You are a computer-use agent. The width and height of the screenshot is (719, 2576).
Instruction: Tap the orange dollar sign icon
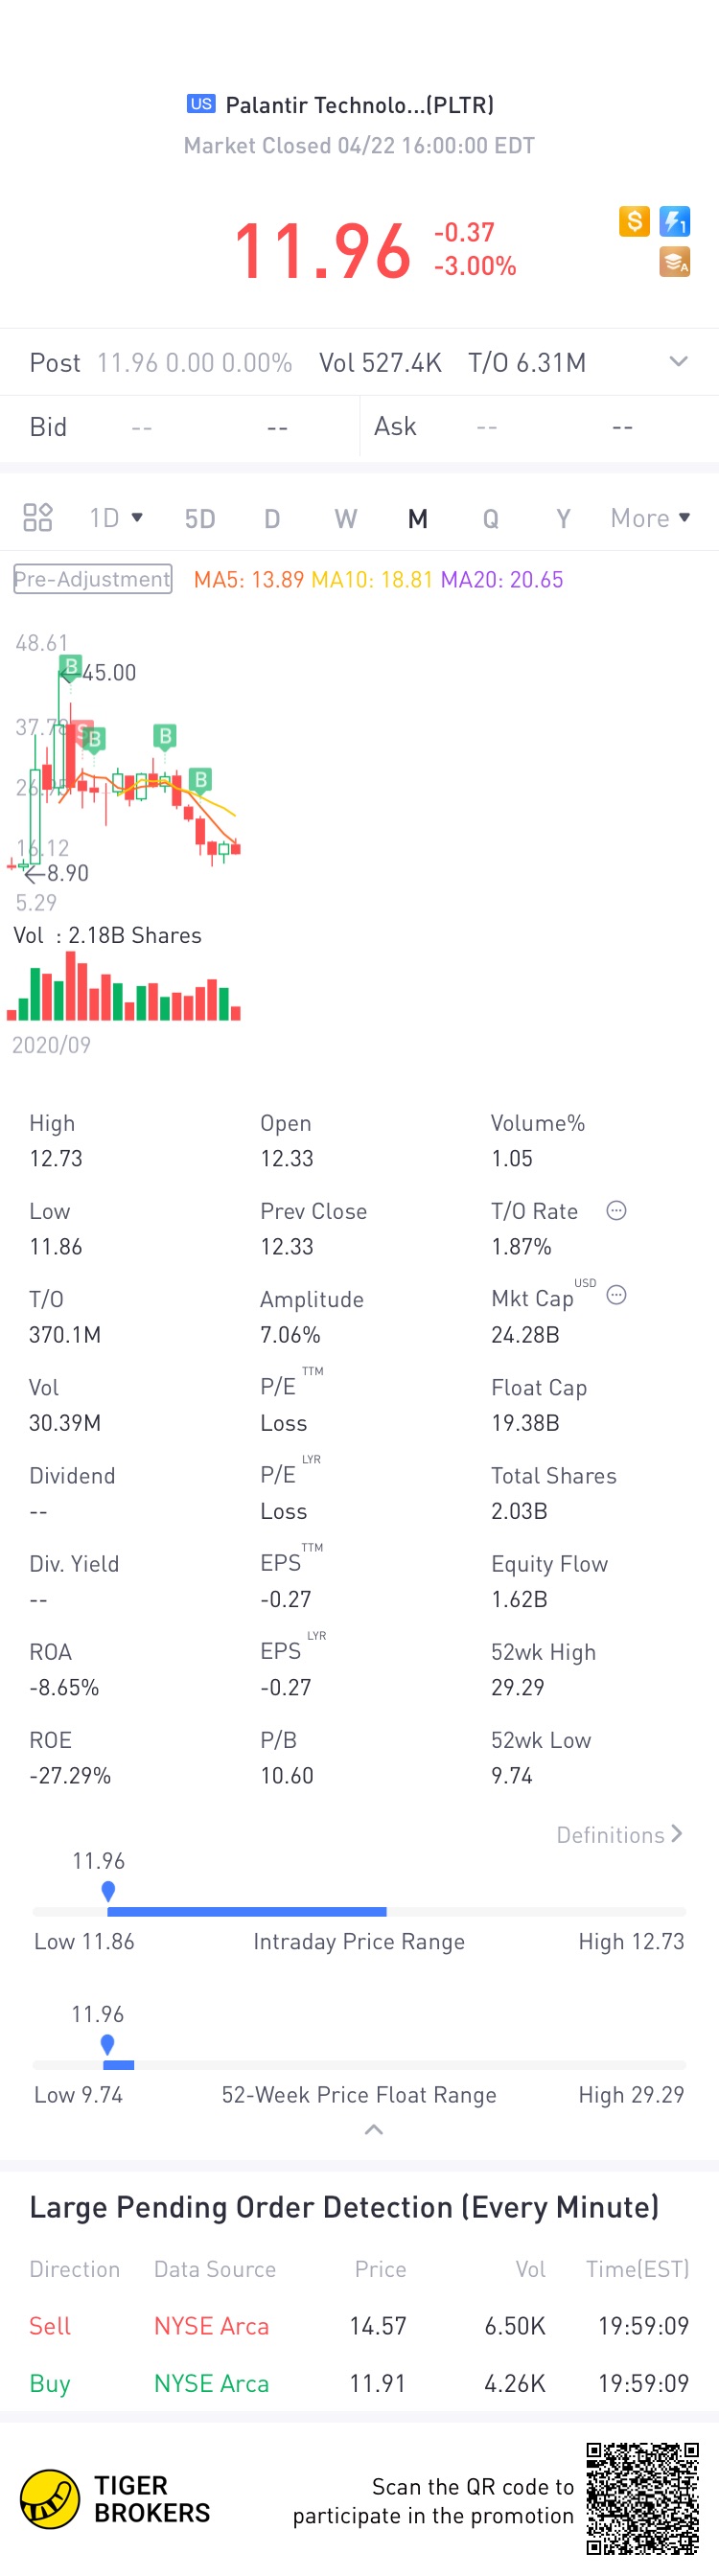point(634,221)
